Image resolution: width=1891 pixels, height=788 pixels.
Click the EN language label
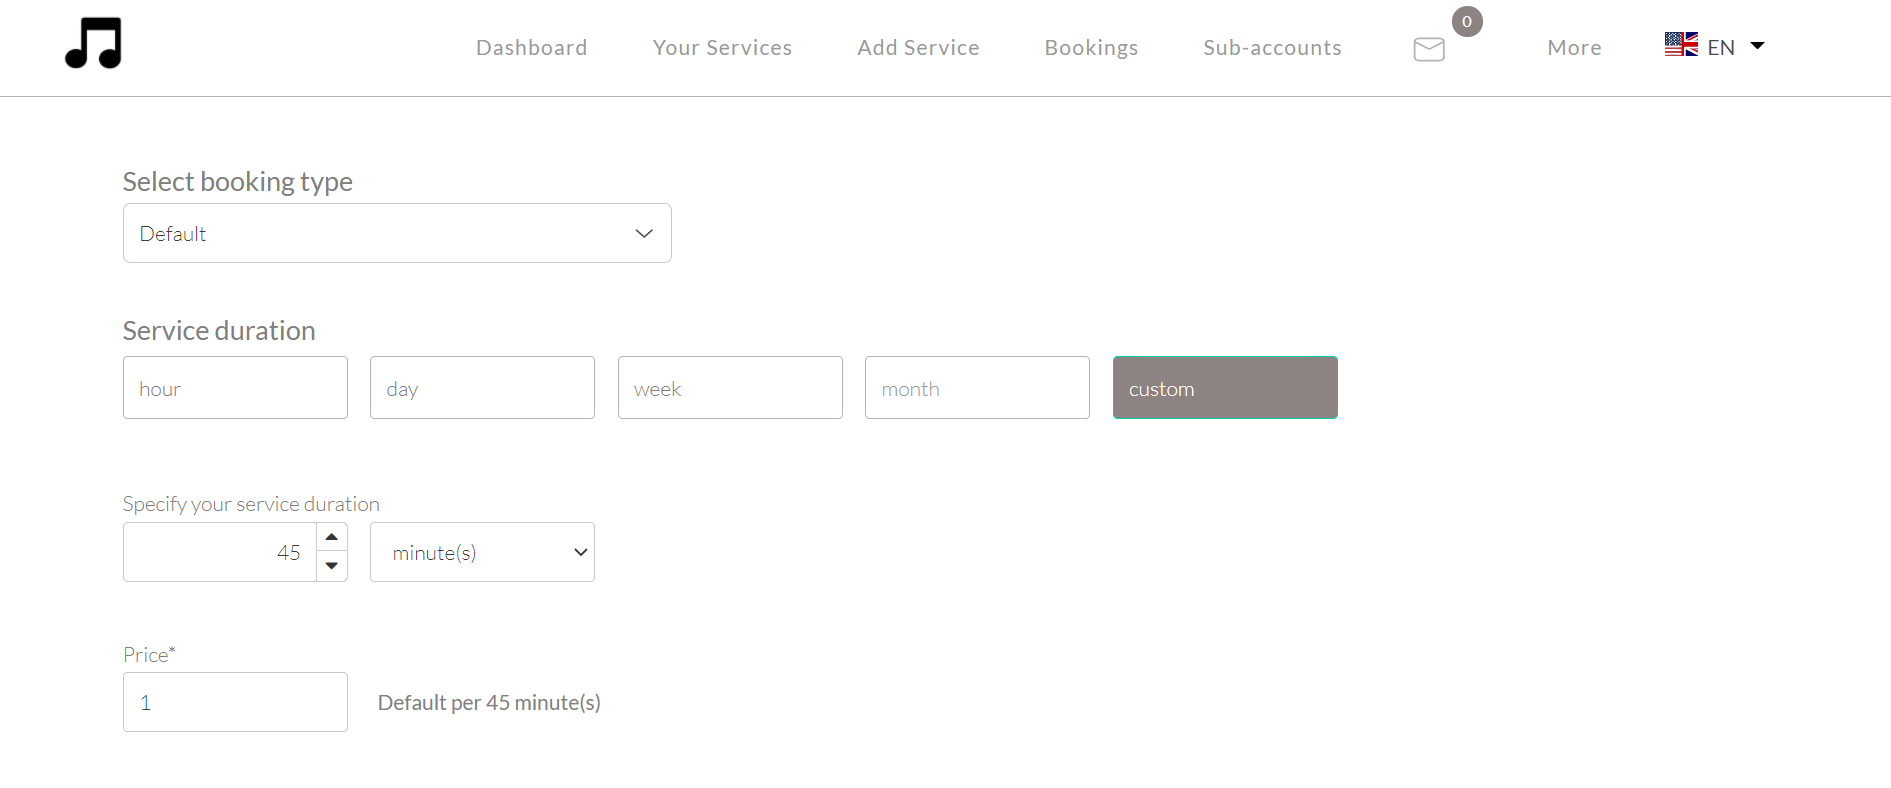pos(1721,47)
